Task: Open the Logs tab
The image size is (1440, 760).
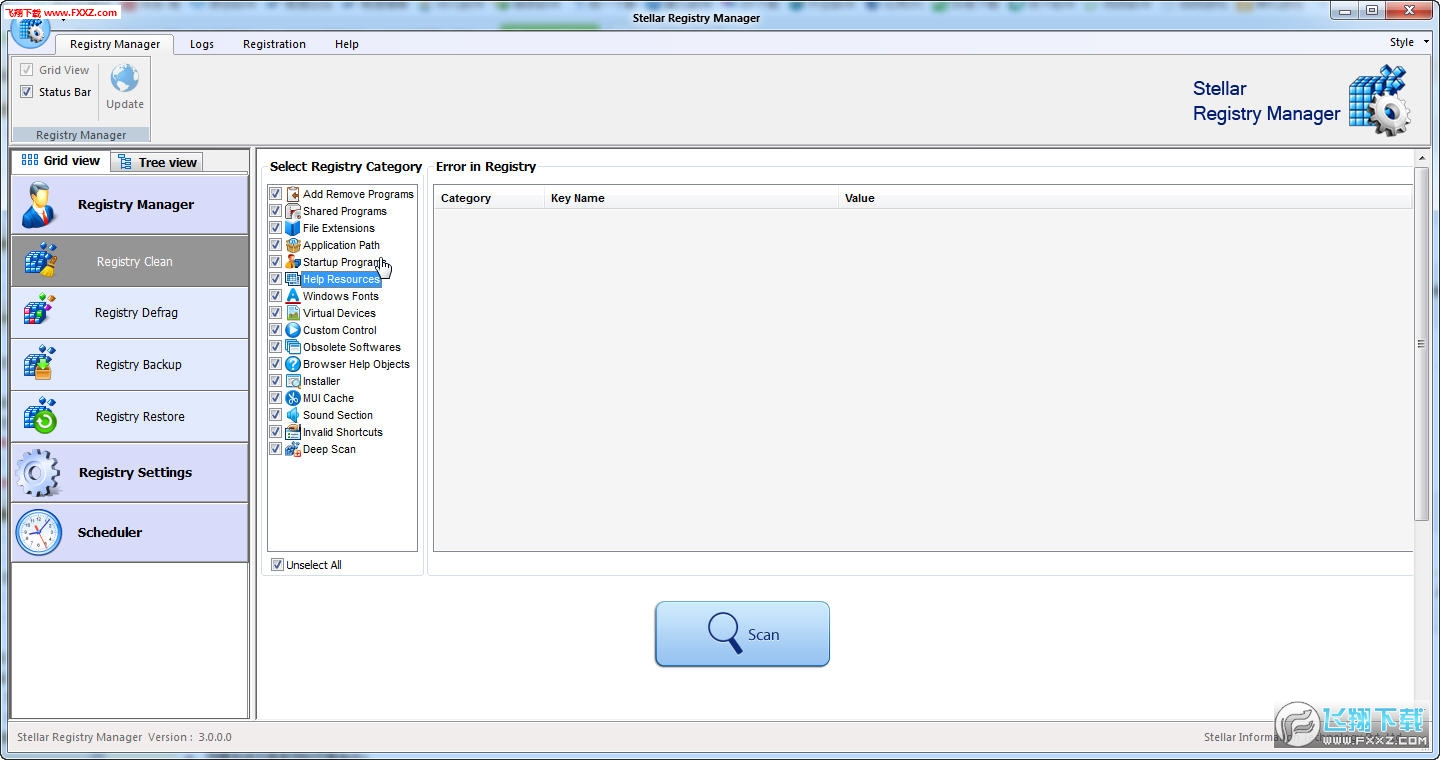Action: [202, 44]
